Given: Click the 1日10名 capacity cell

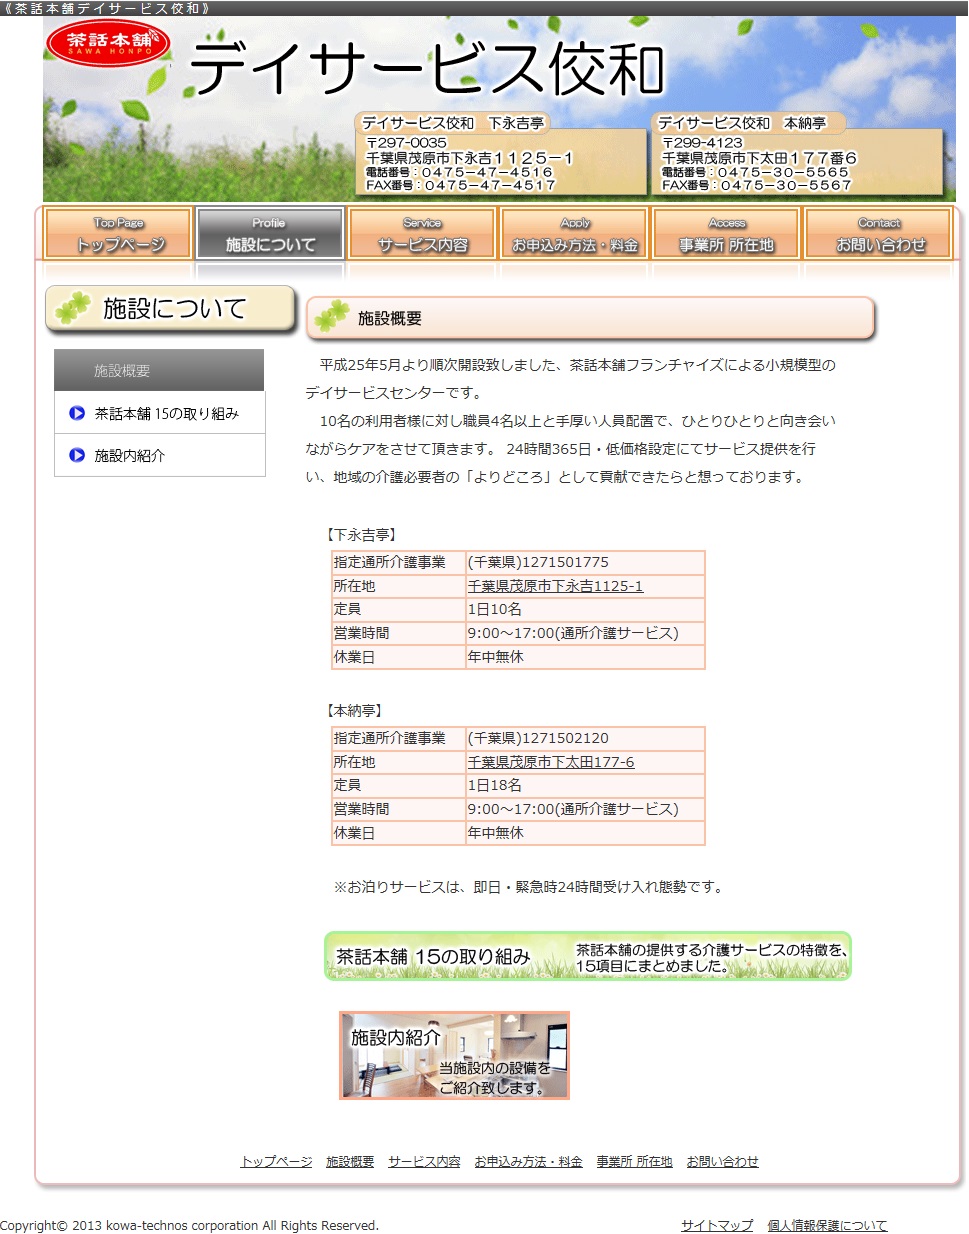Looking at the screenshot, I should (x=585, y=609).
